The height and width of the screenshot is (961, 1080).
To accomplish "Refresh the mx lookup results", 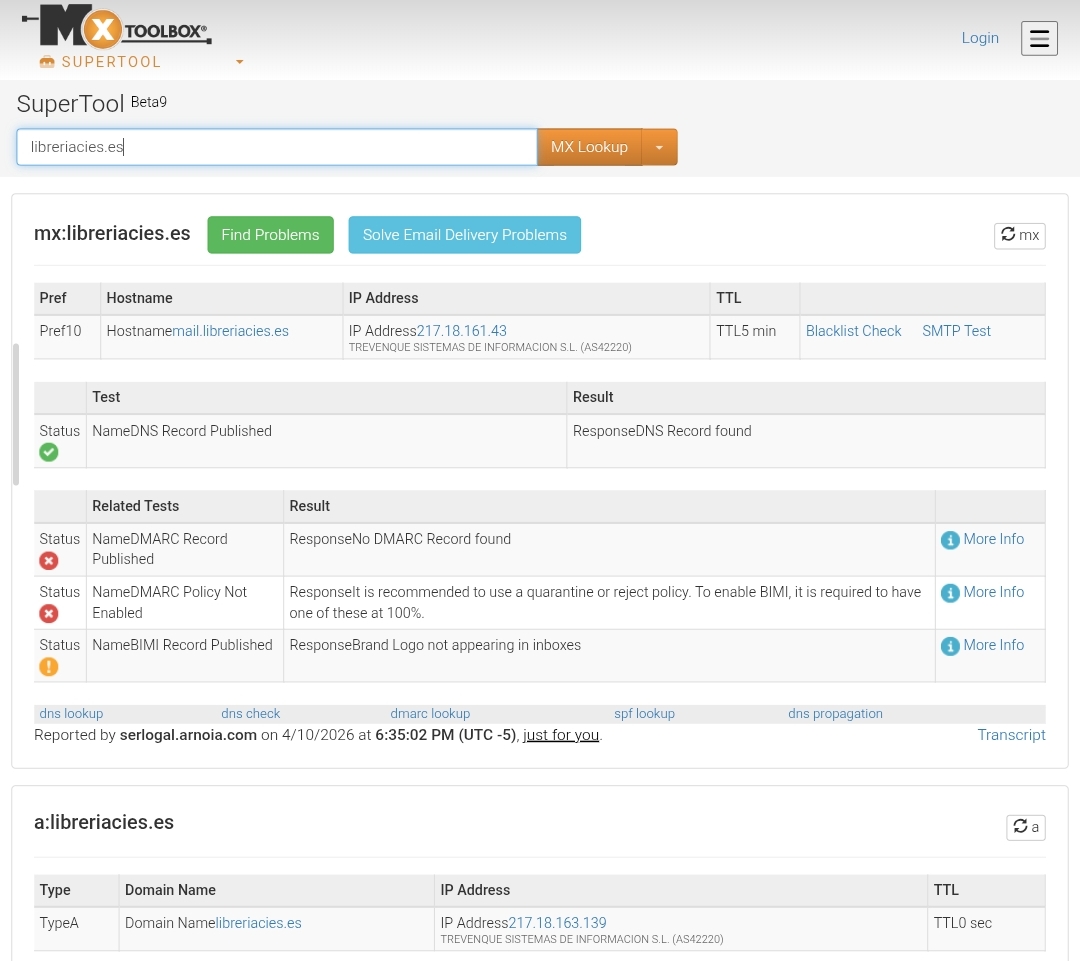I will click(x=1018, y=235).
